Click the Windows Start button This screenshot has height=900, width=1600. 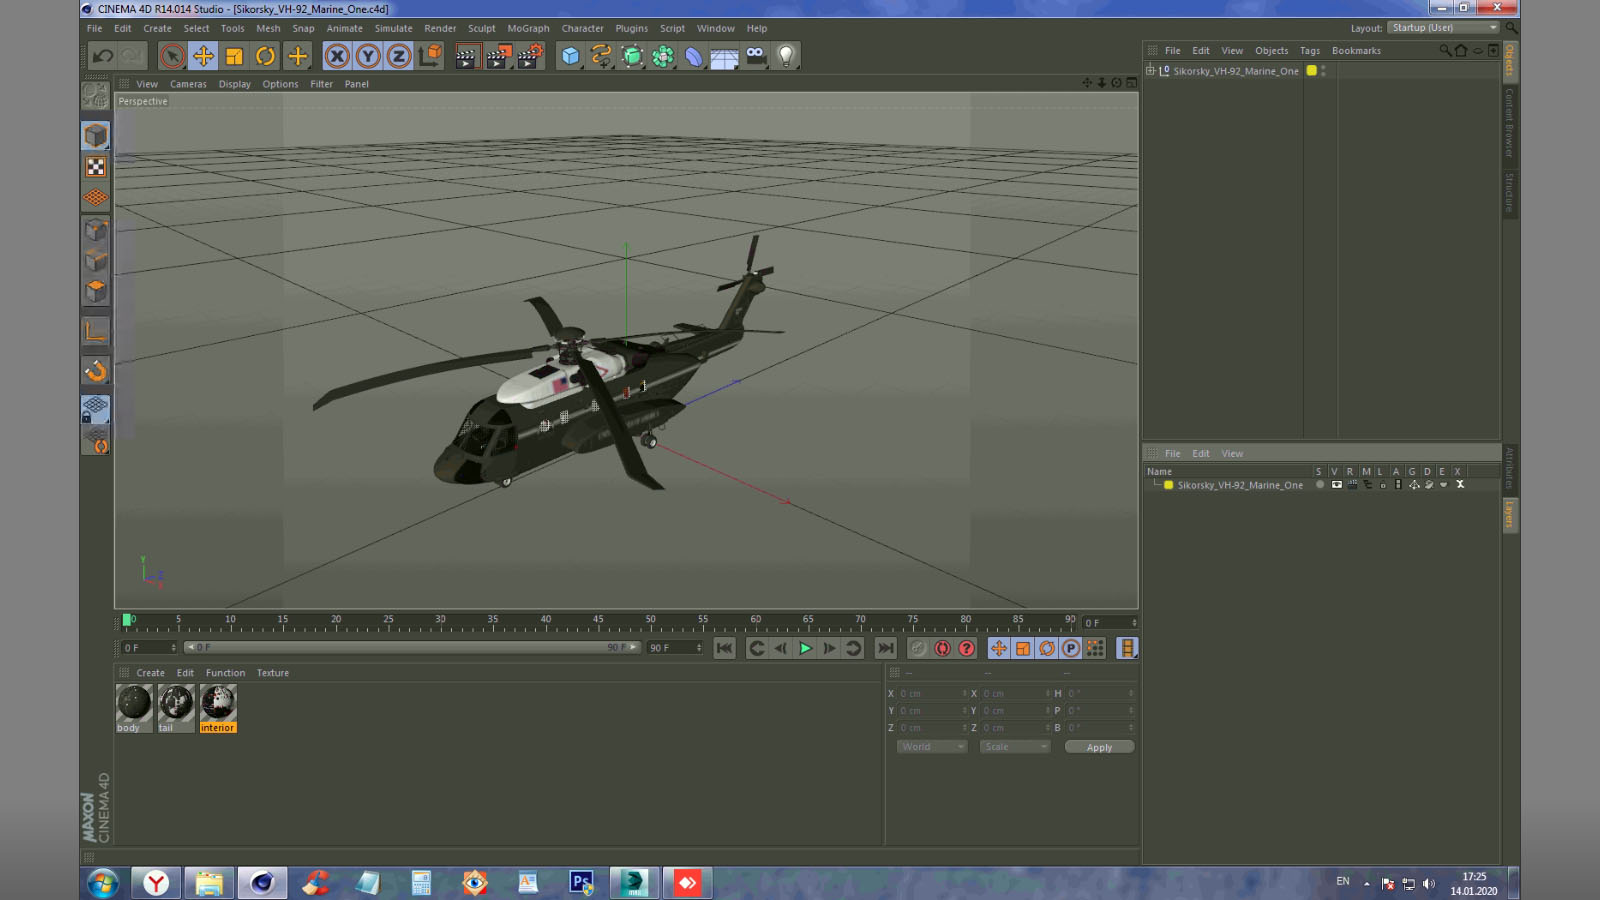point(103,882)
